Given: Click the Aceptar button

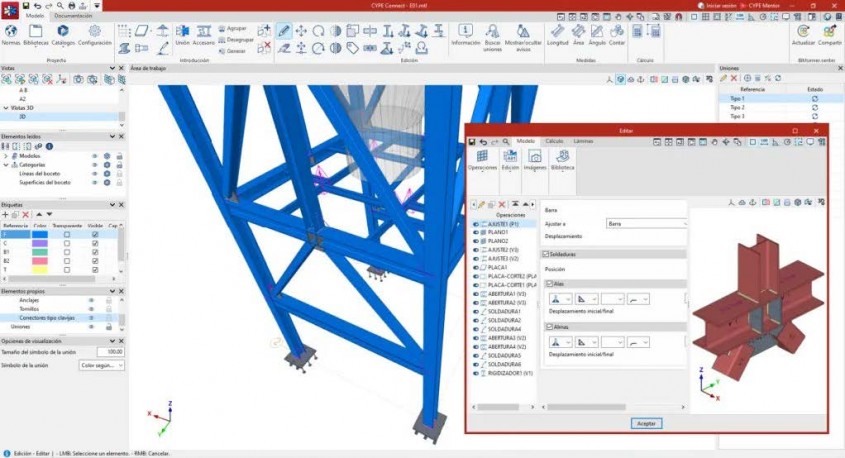Looking at the screenshot, I should click(x=646, y=424).
